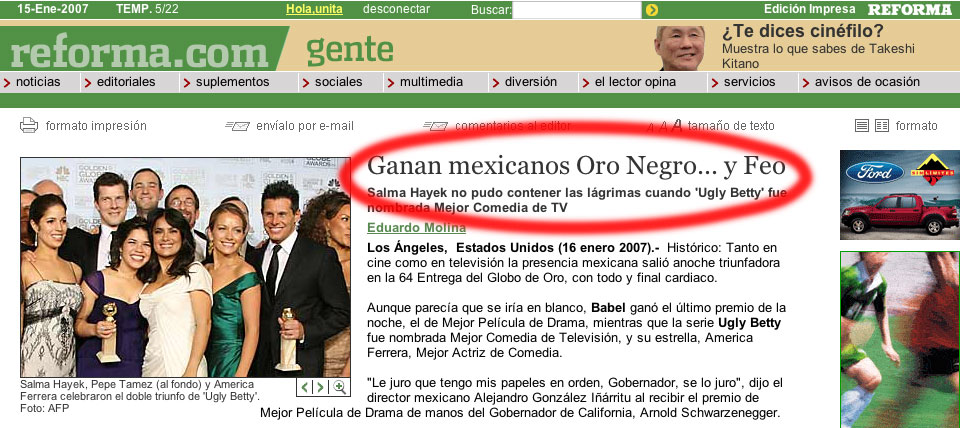Viewport: 961px width, 428px height.
Task: Click the printer icon for formato impresión
Action: pos(29,126)
